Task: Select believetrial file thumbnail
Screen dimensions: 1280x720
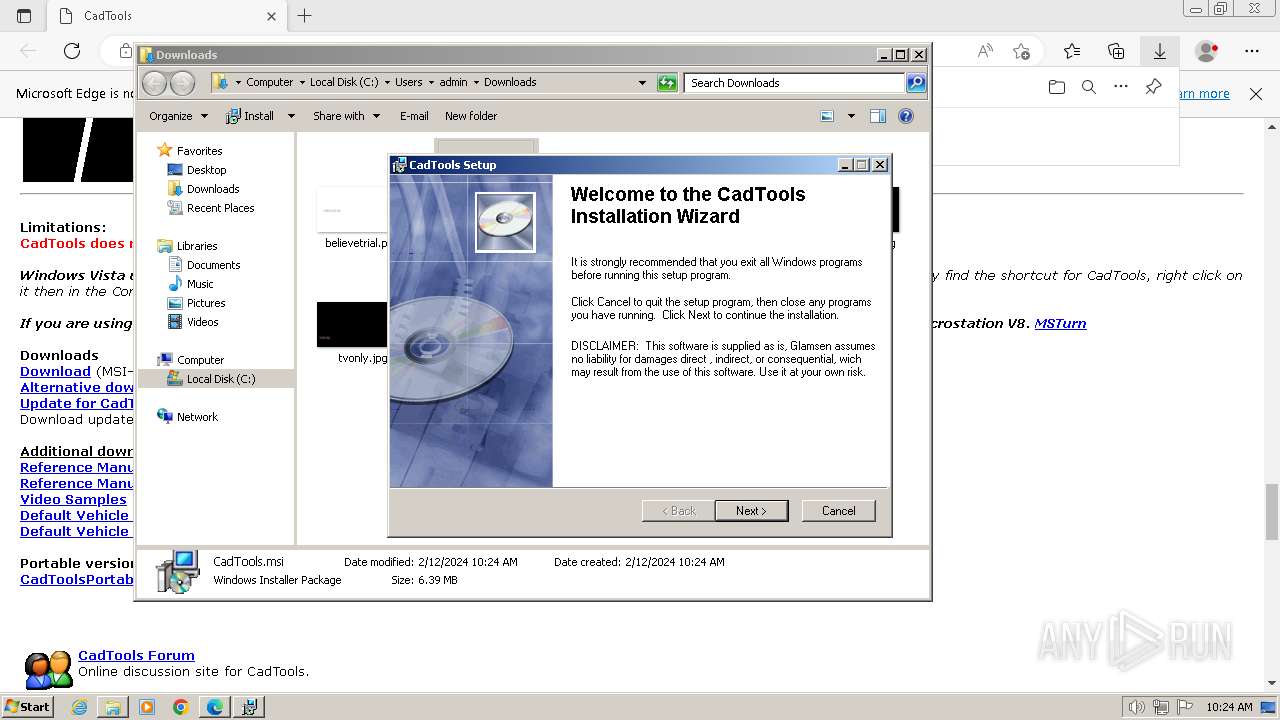Action: point(352,210)
